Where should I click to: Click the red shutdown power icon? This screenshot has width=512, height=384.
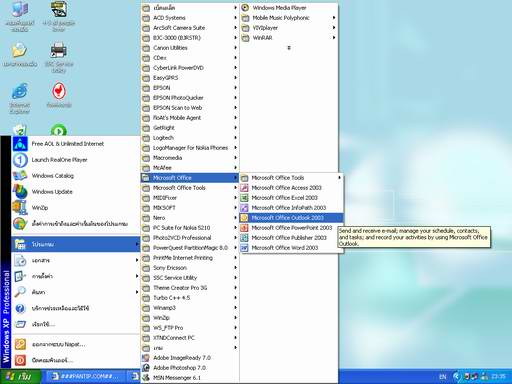(20, 360)
